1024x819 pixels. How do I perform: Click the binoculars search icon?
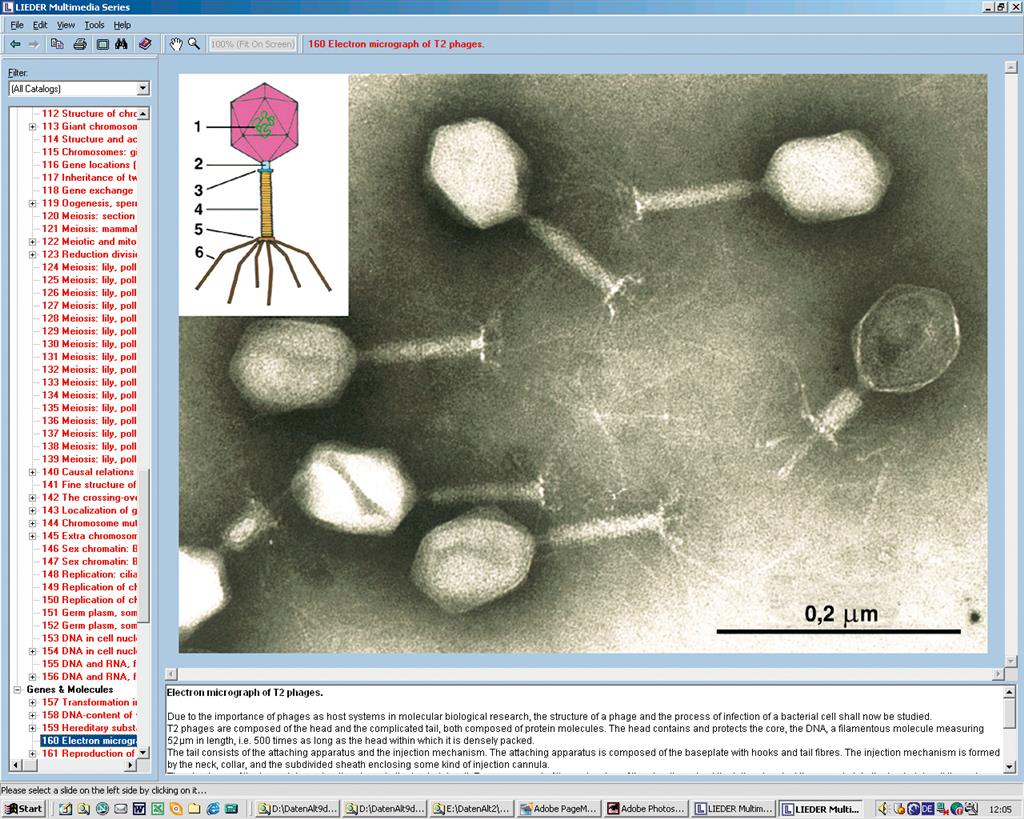click(x=122, y=44)
